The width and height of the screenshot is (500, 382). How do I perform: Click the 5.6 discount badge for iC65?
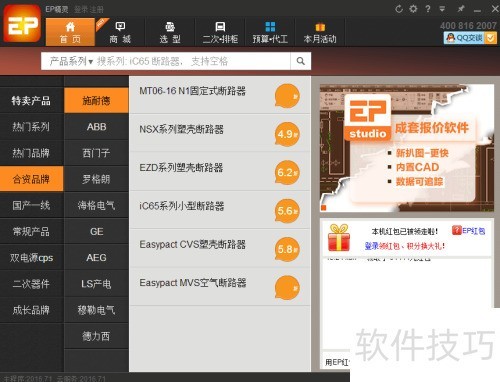point(287,211)
